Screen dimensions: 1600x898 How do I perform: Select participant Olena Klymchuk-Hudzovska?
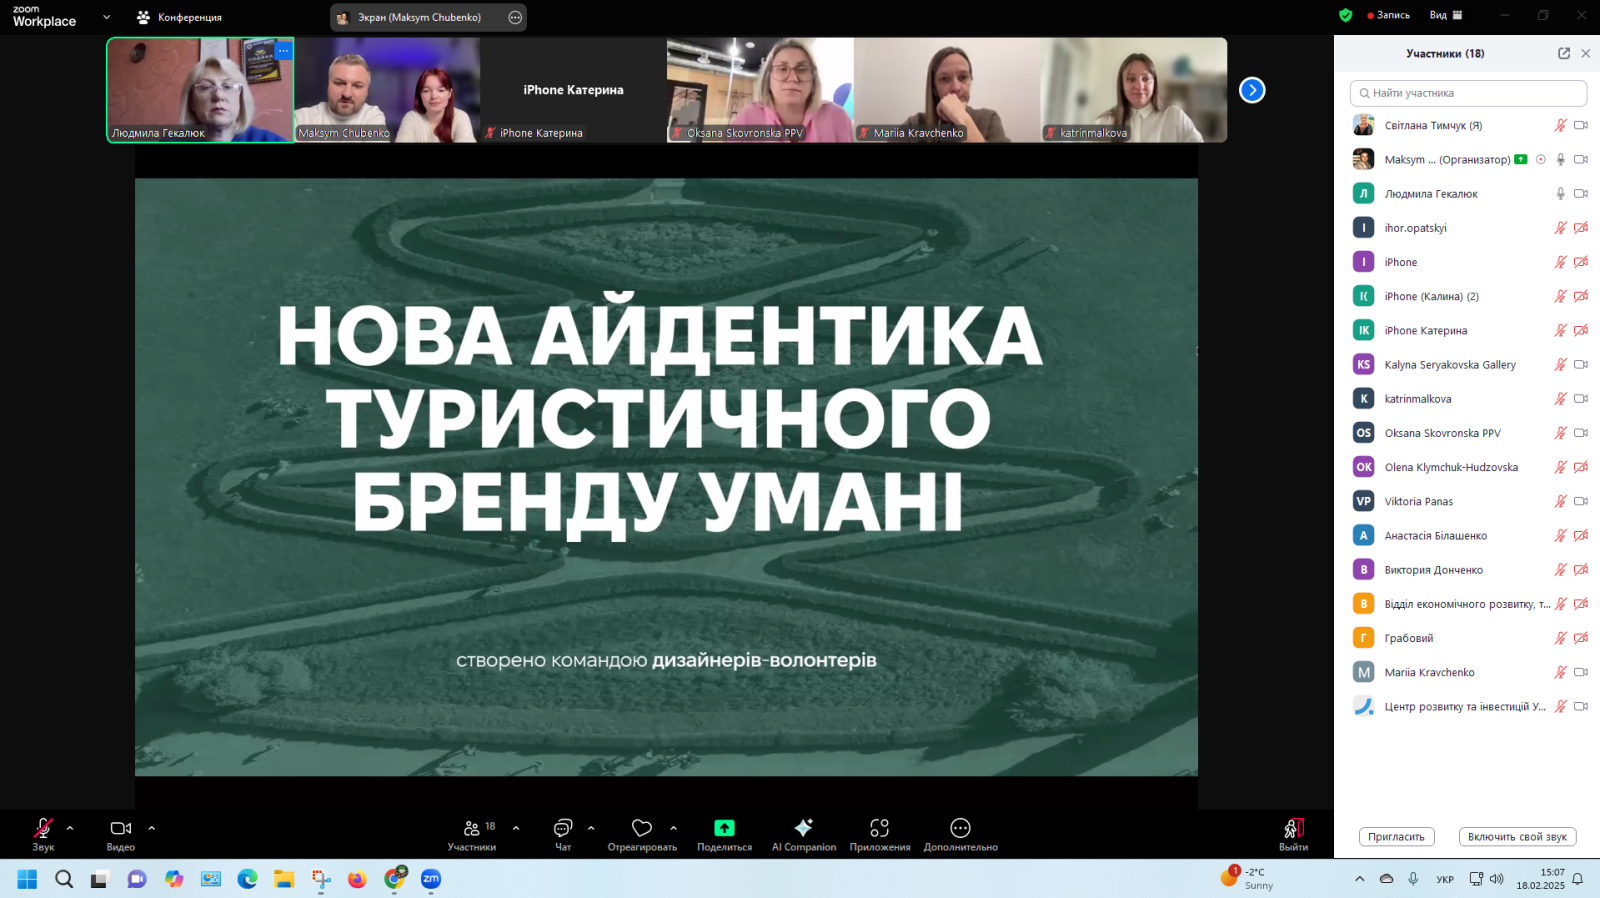pyautogui.click(x=1468, y=467)
